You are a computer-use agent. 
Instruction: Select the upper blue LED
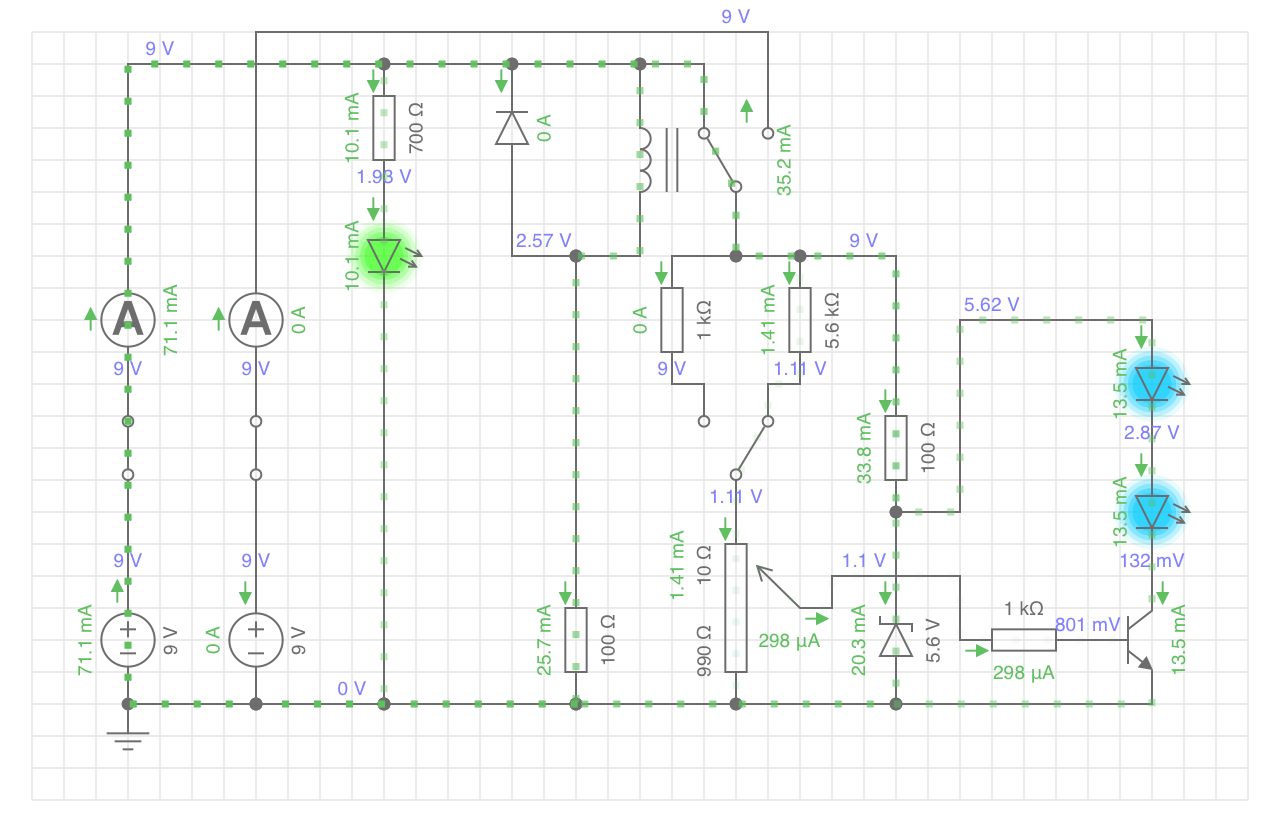(x=1152, y=383)
